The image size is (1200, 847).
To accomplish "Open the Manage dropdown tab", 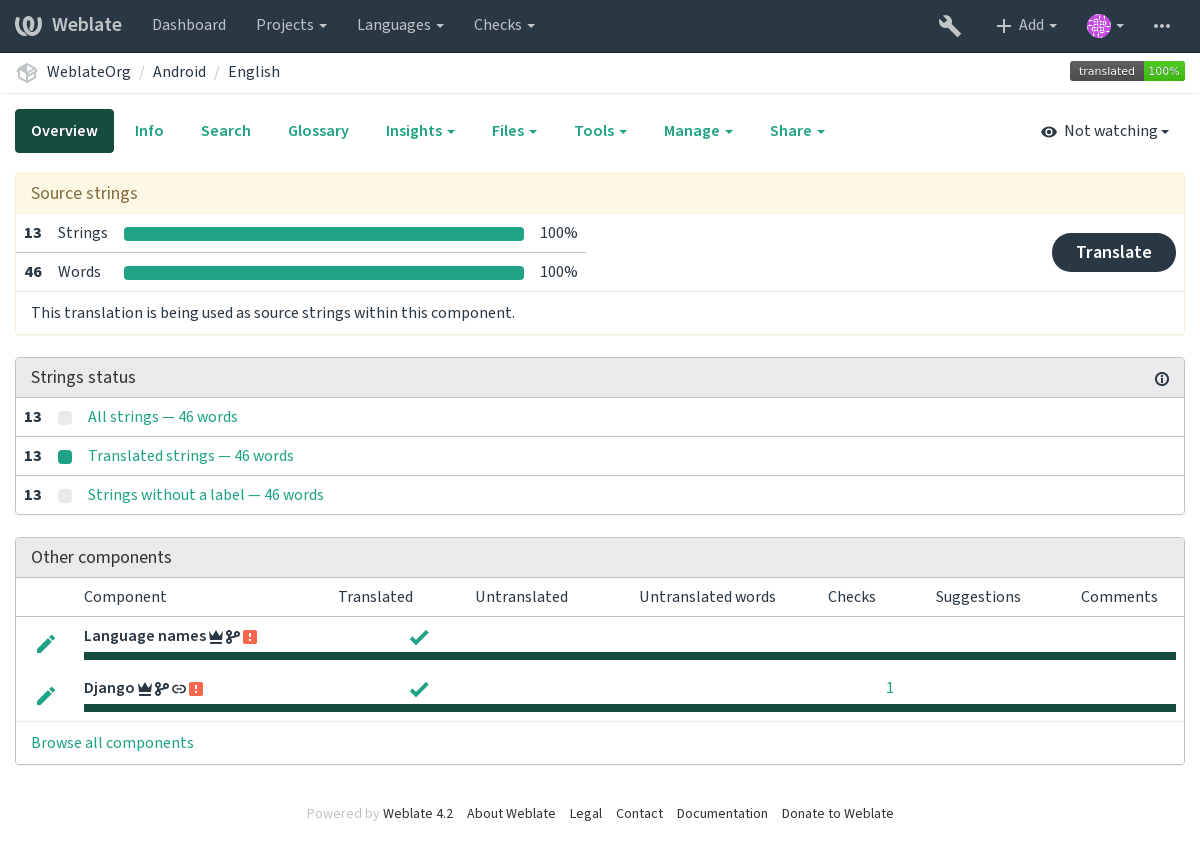I will coord(698,131).
